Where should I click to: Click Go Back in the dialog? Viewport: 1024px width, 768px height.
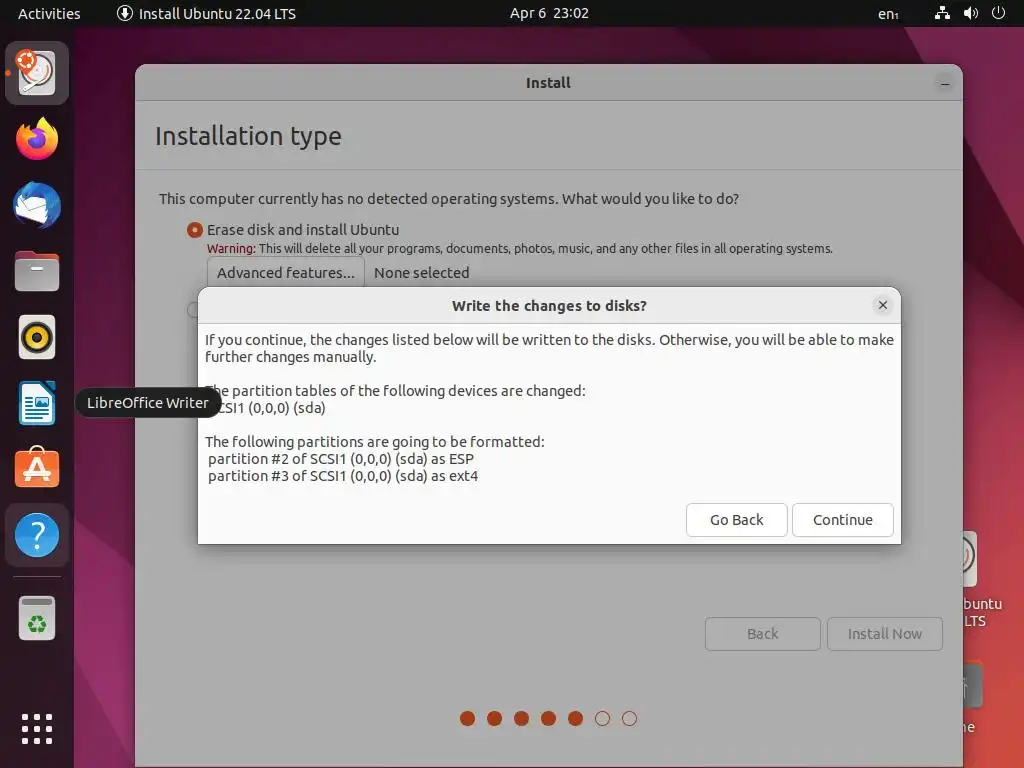737,520
